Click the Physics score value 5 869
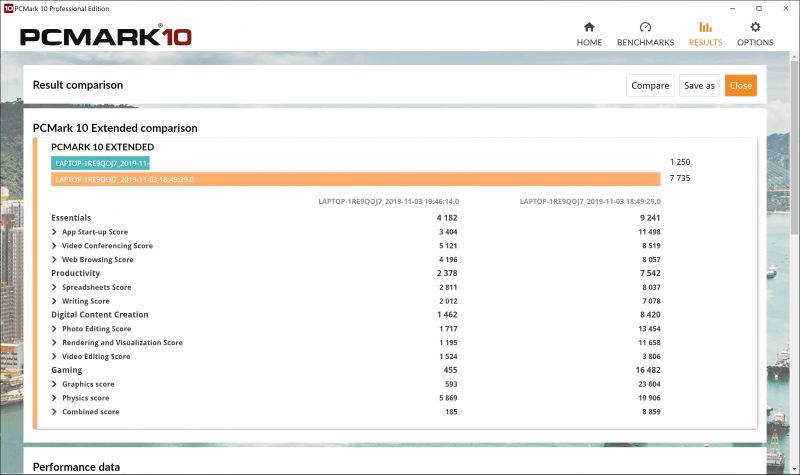Screen dimensions: 800x475 (x=448, y=397)
